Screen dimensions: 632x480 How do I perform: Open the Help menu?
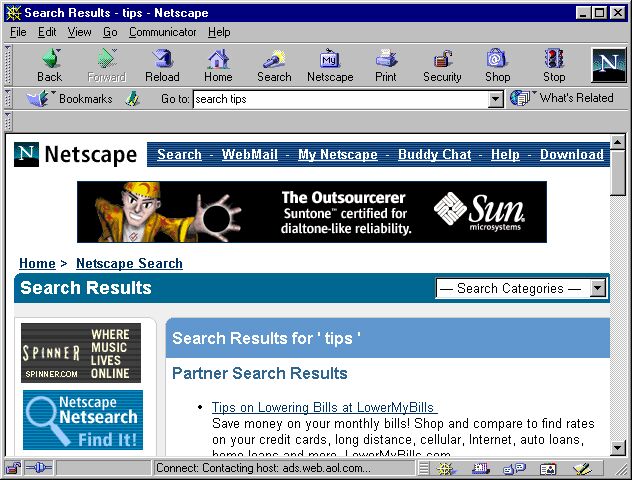219,32
